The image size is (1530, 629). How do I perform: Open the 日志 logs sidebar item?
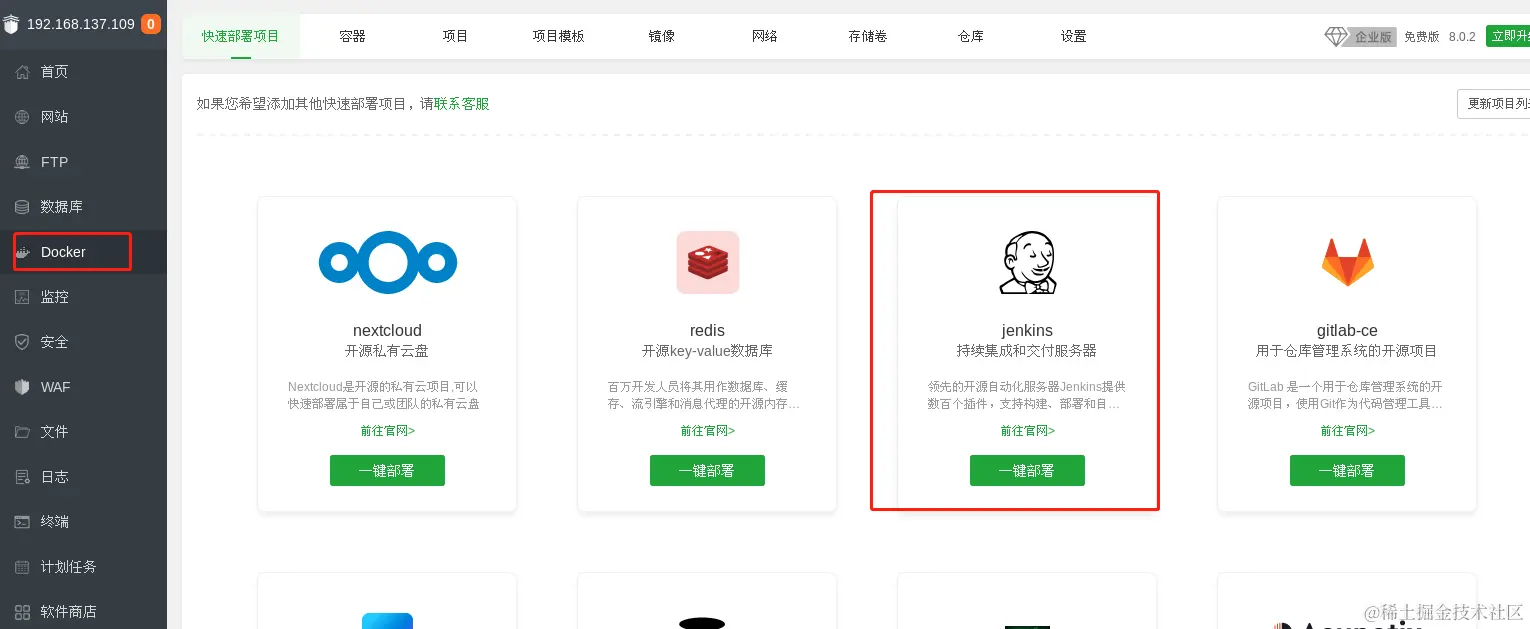tap(83, 477)
